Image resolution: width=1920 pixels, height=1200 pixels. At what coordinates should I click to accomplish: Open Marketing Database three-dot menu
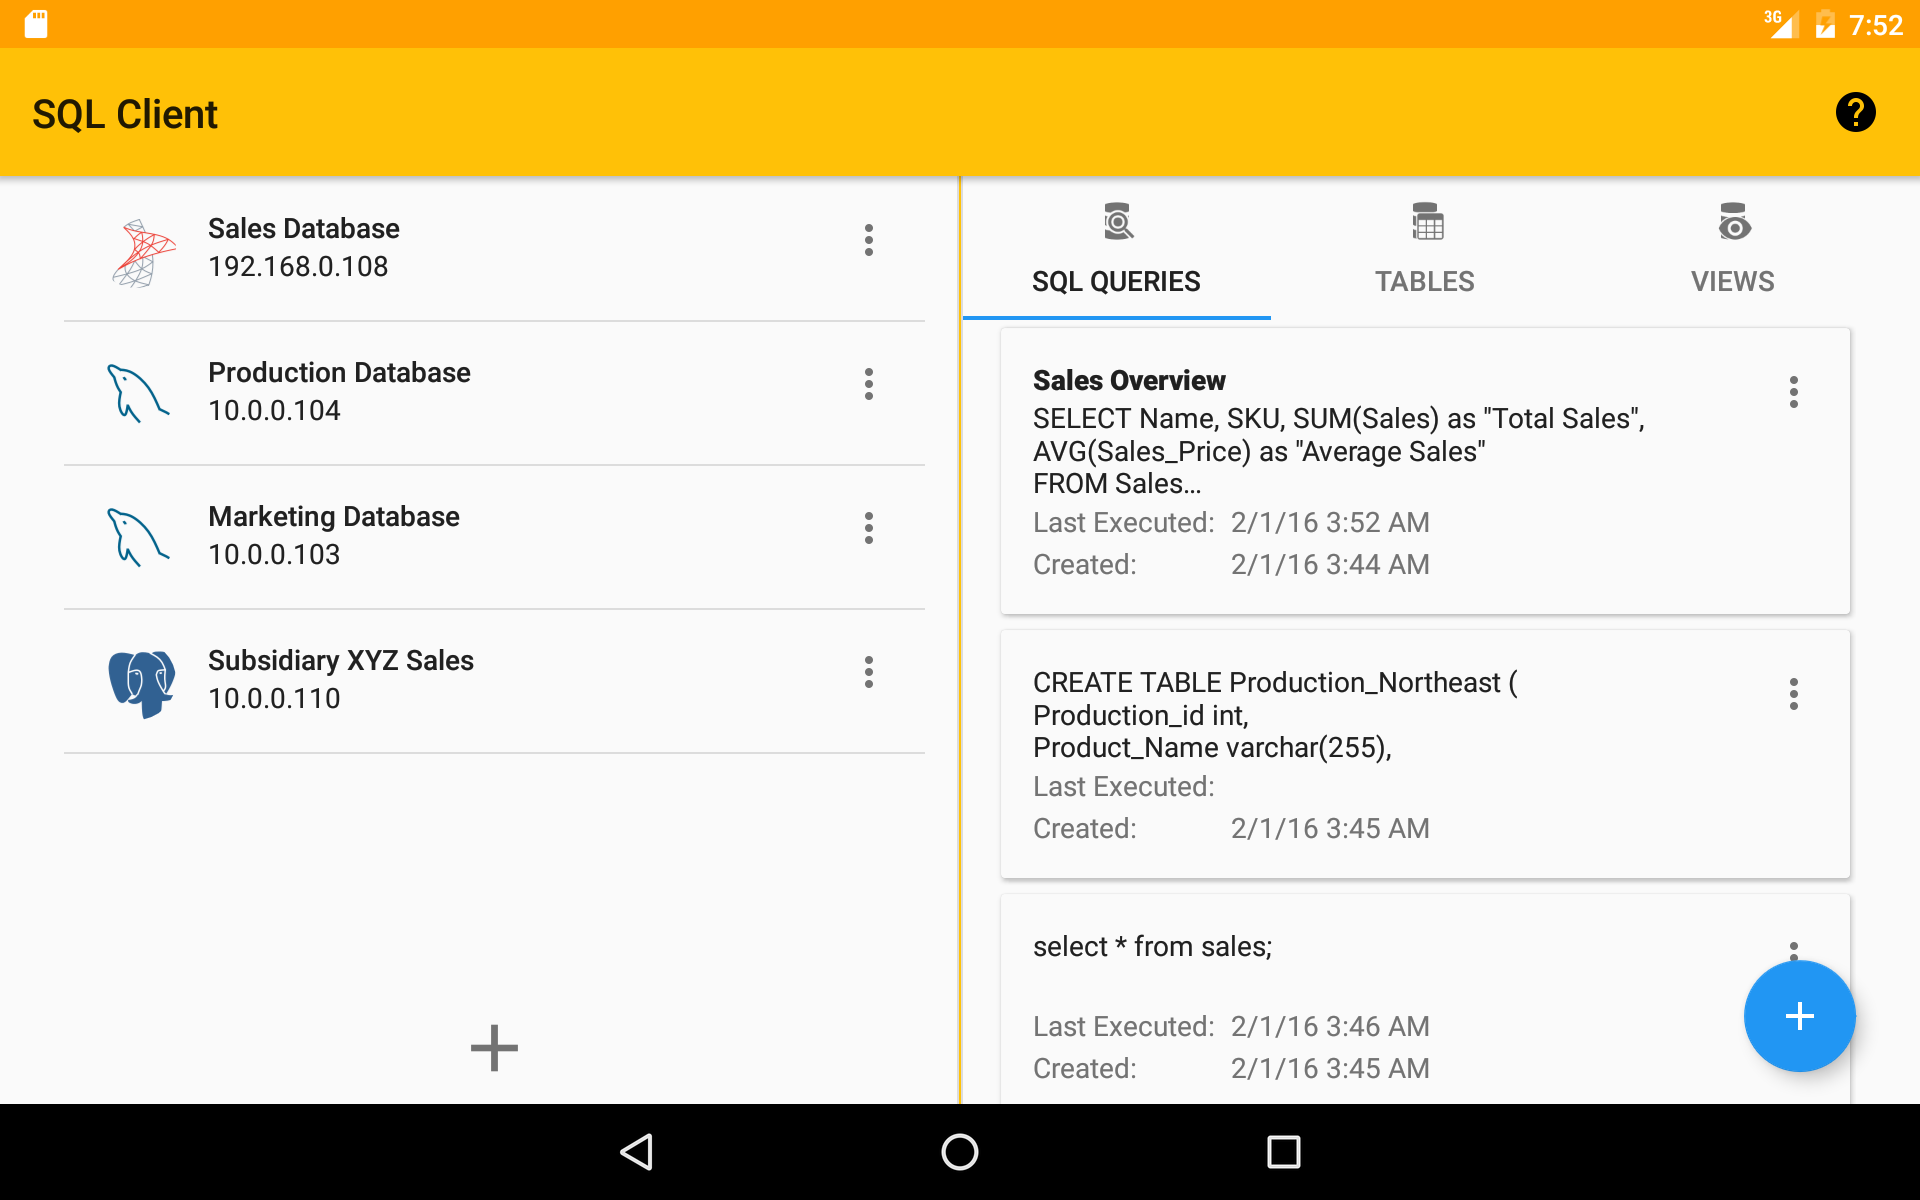868,528
